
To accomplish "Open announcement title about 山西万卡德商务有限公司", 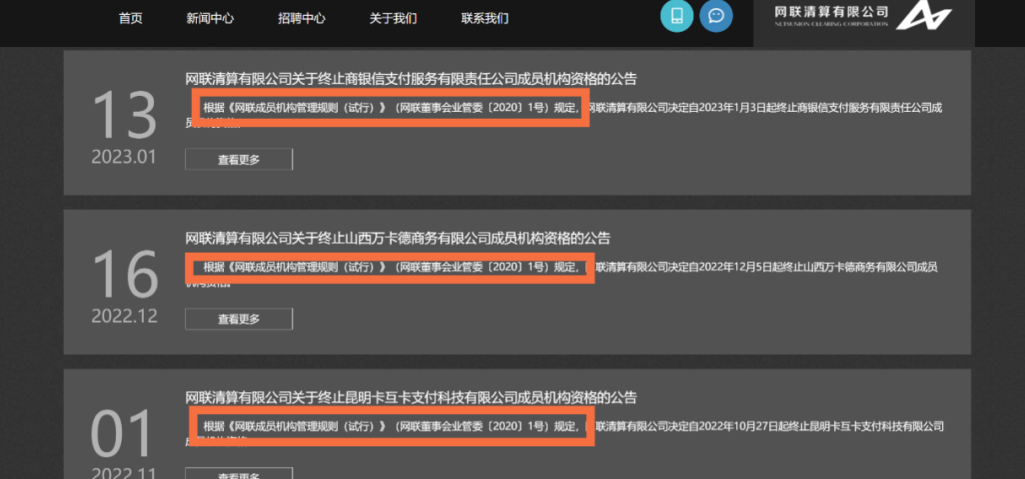I will 398,239.
